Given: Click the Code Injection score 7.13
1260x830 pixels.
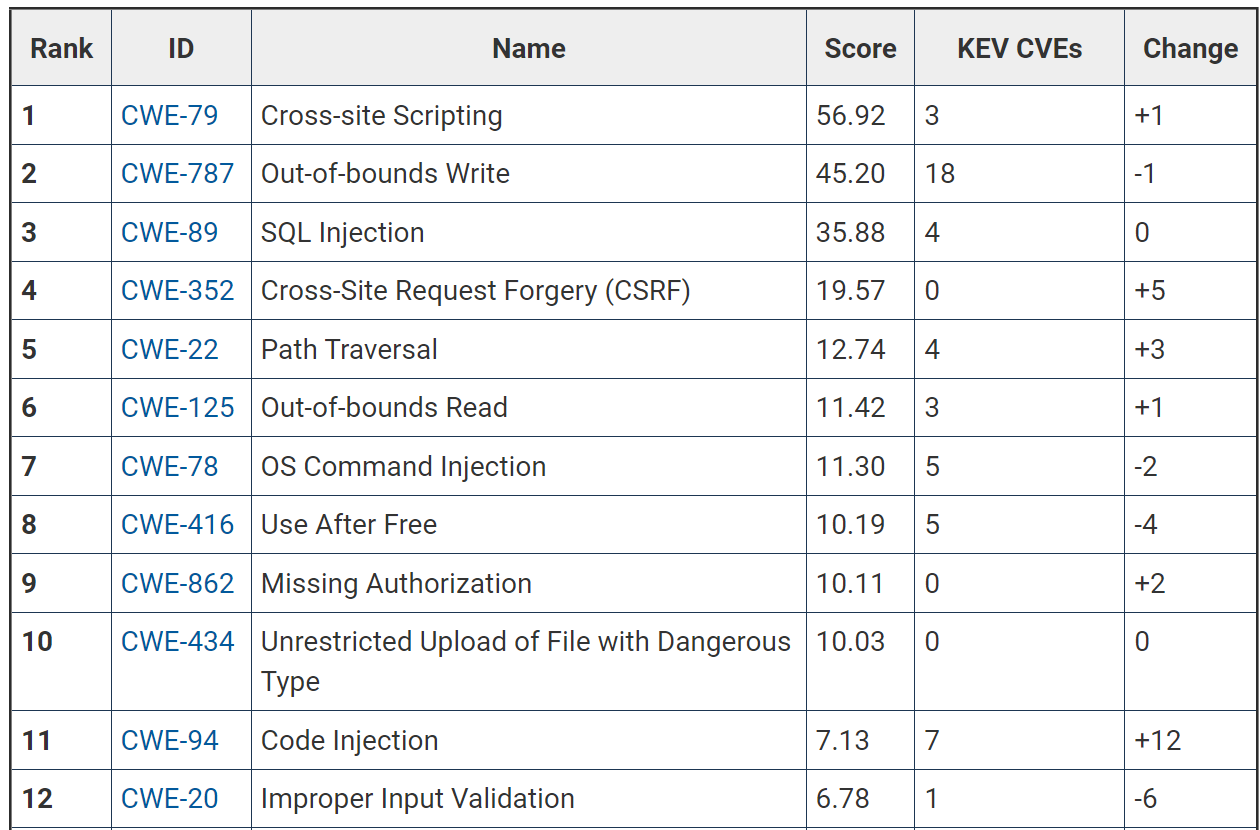Looking at the screenshot, I should tap(842, 741).
